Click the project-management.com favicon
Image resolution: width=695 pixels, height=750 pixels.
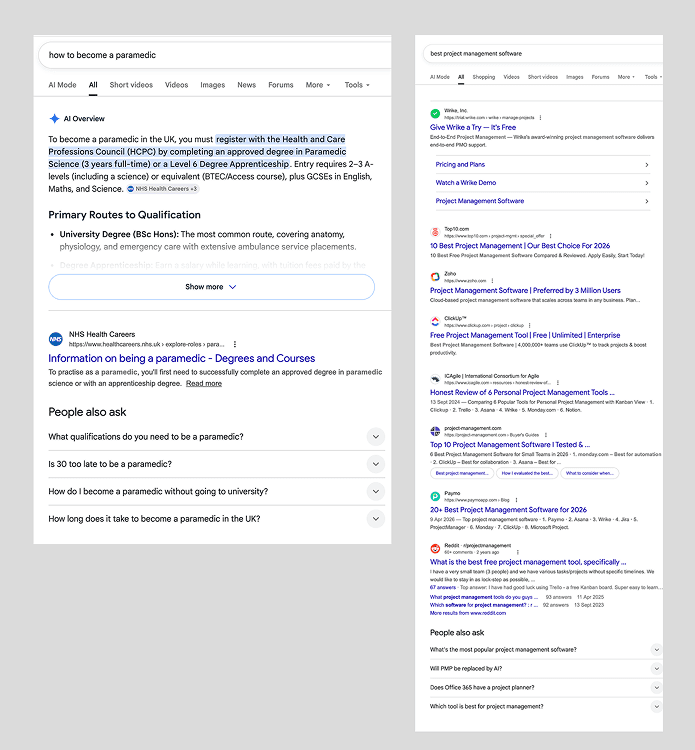point(435,431)
